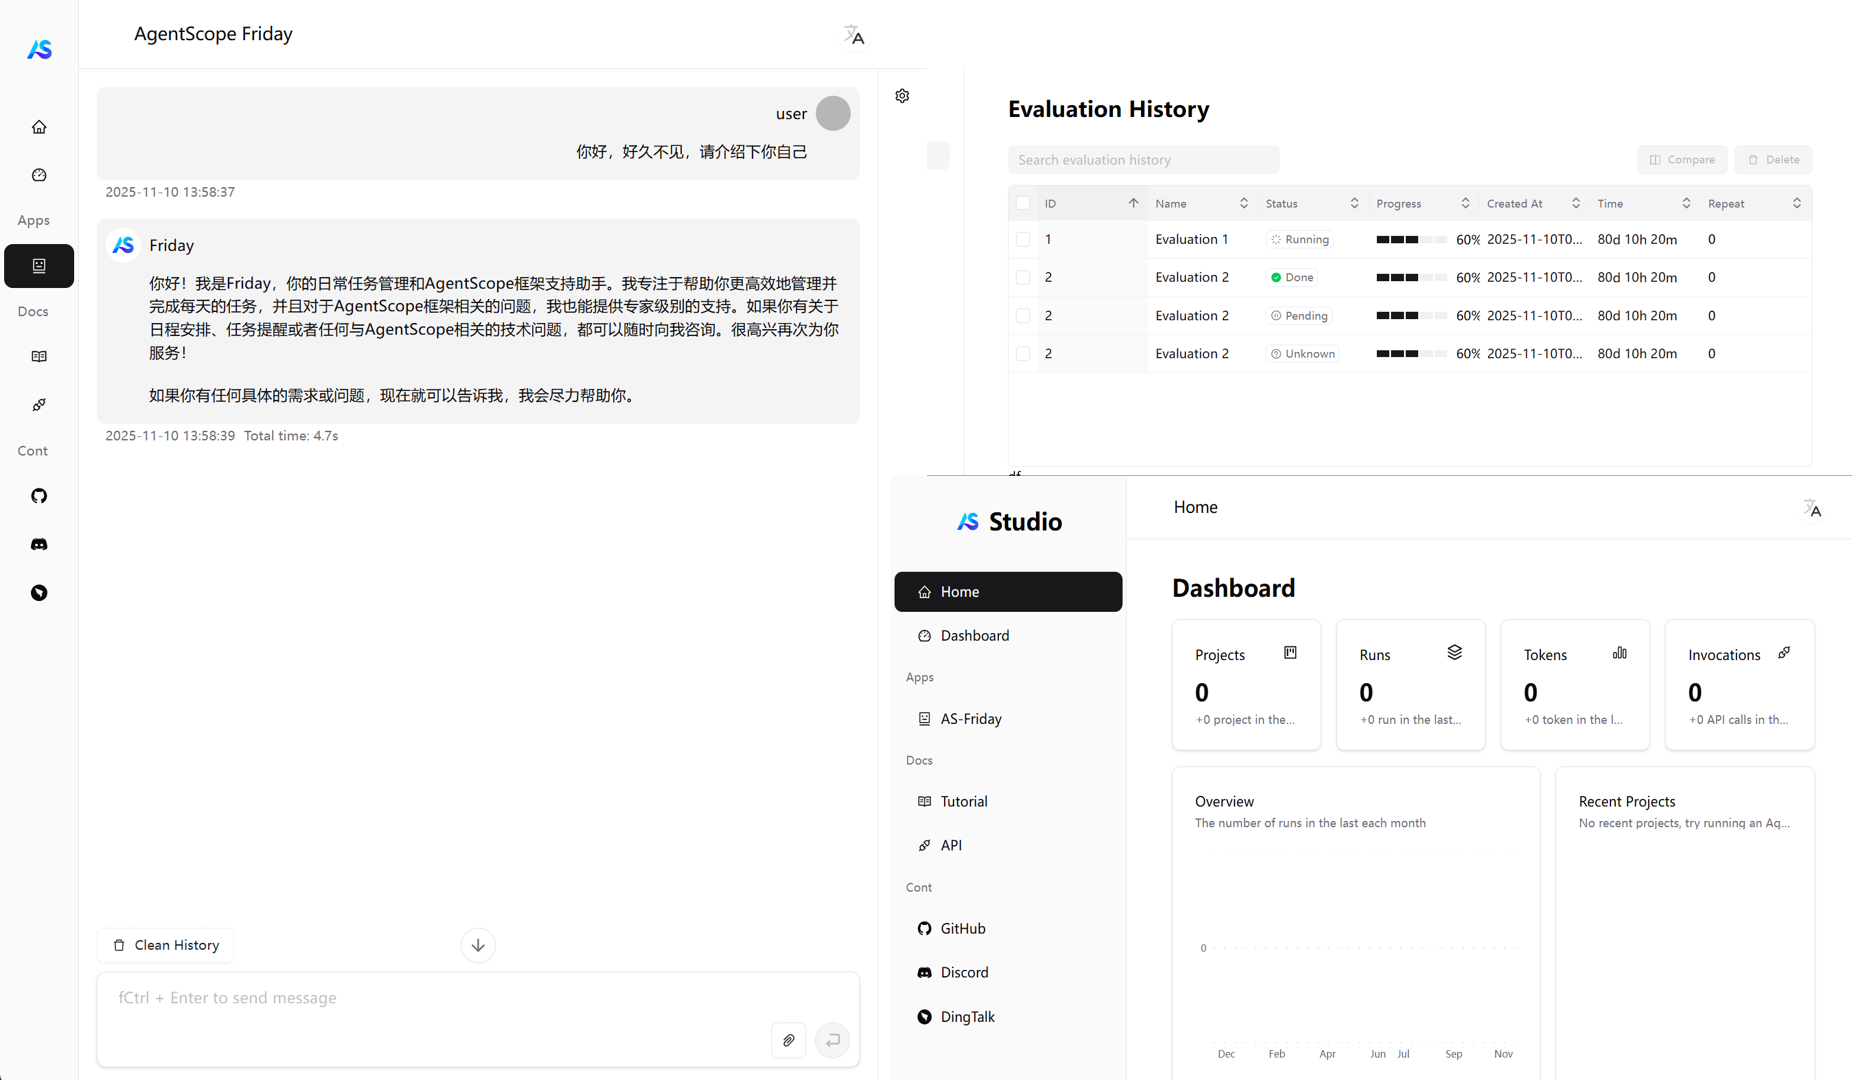This screenshot has width=1852, height=1080.
Task: Jump to the latest message using the down arrow
Action: 478,945
